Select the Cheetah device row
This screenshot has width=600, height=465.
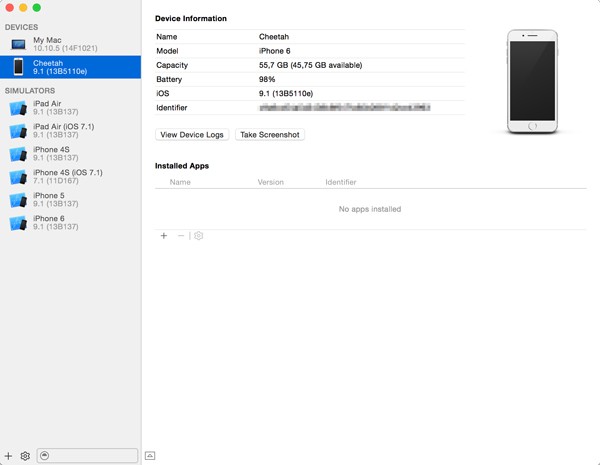70,67
